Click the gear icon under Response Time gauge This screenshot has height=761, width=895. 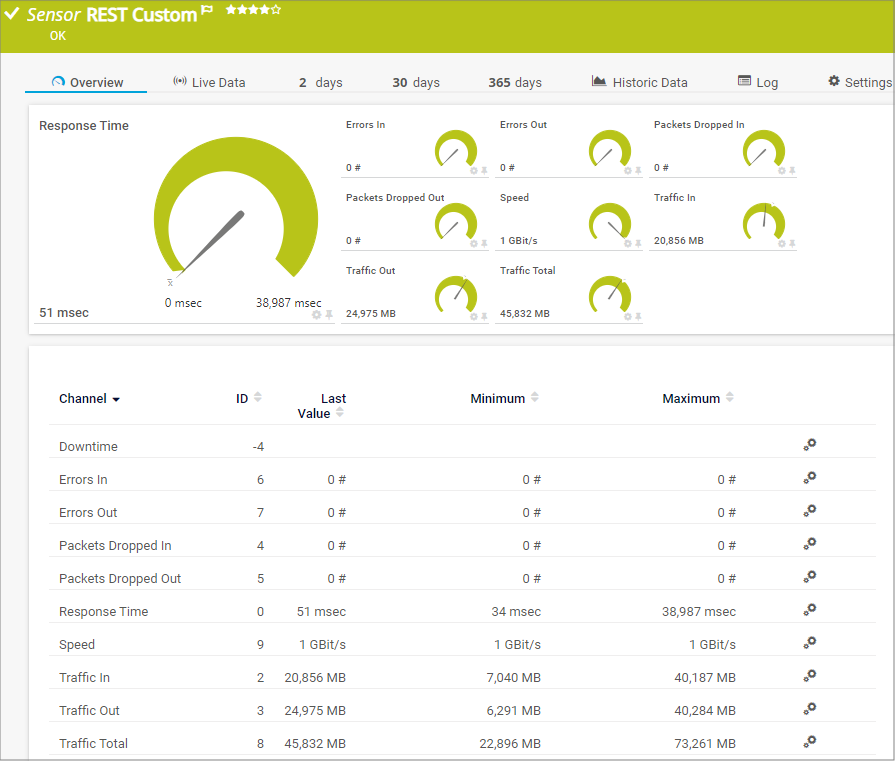click(317, 315)
